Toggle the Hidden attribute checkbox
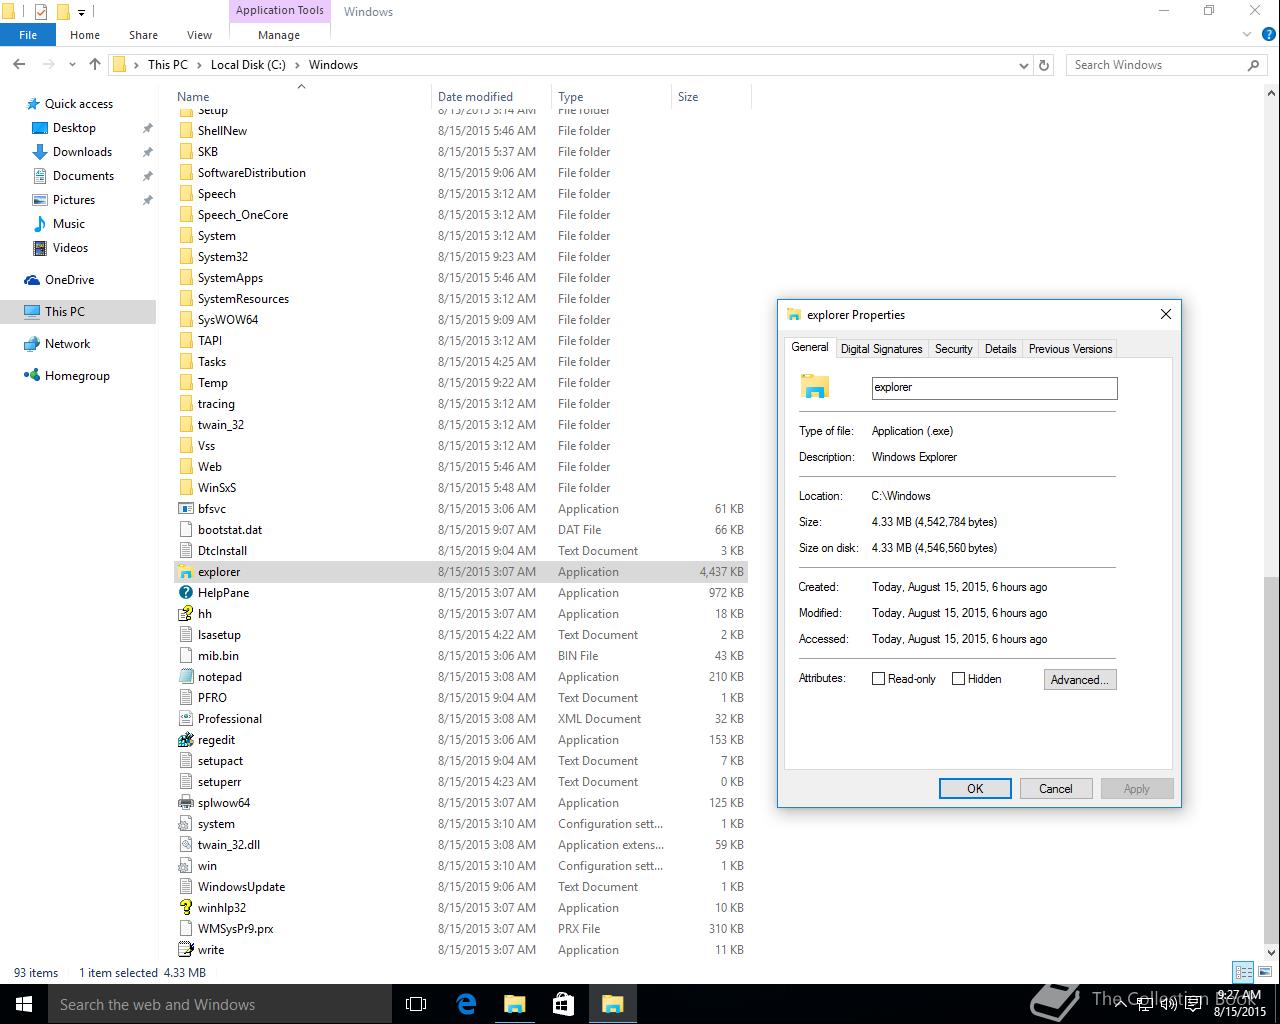This screenshot has width=1280, height=1024. coord(958,679)
